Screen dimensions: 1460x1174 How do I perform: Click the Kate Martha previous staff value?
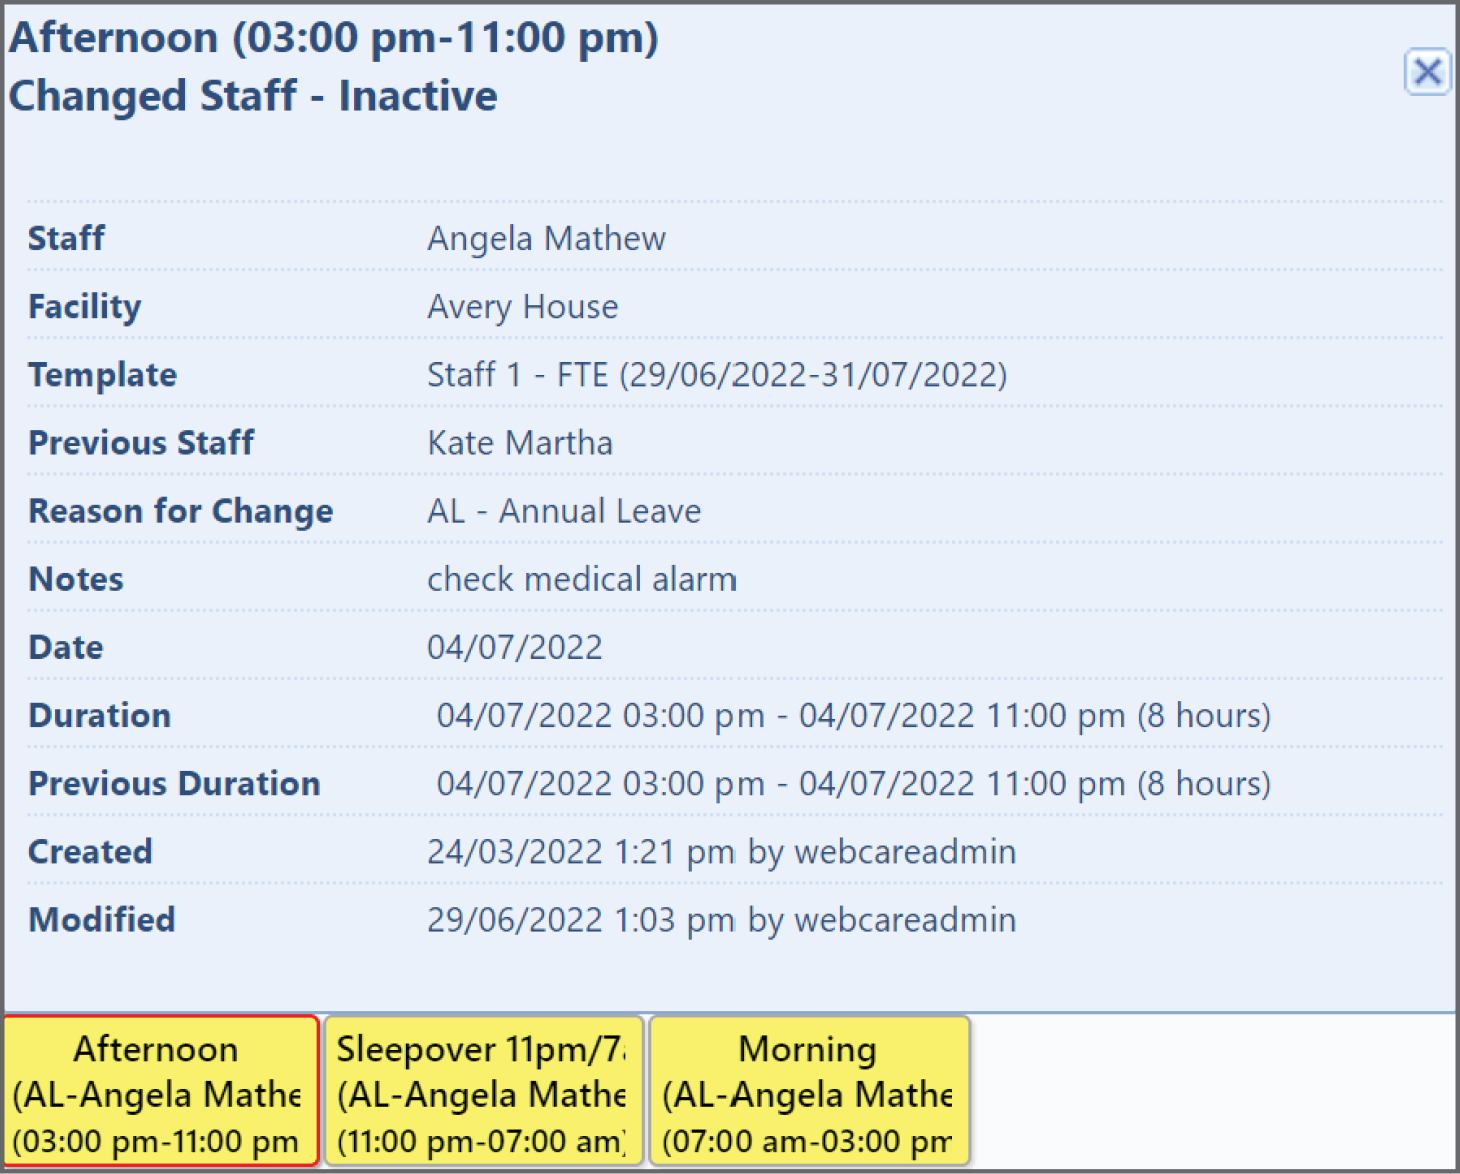(520, 443)
